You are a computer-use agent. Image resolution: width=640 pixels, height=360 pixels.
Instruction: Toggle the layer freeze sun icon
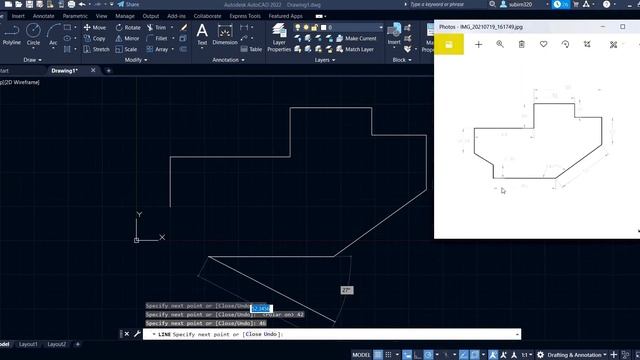tap(306, 27)
